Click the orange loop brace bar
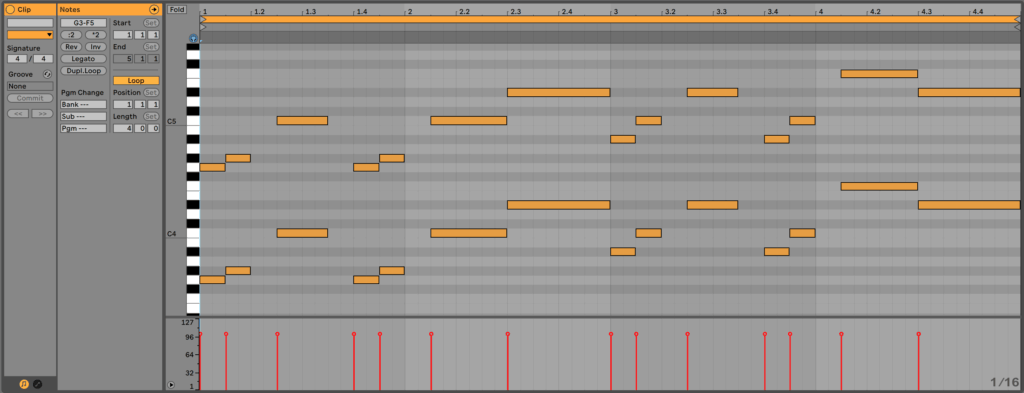Screen dimensions: 1024x393 tap(610, 20)
